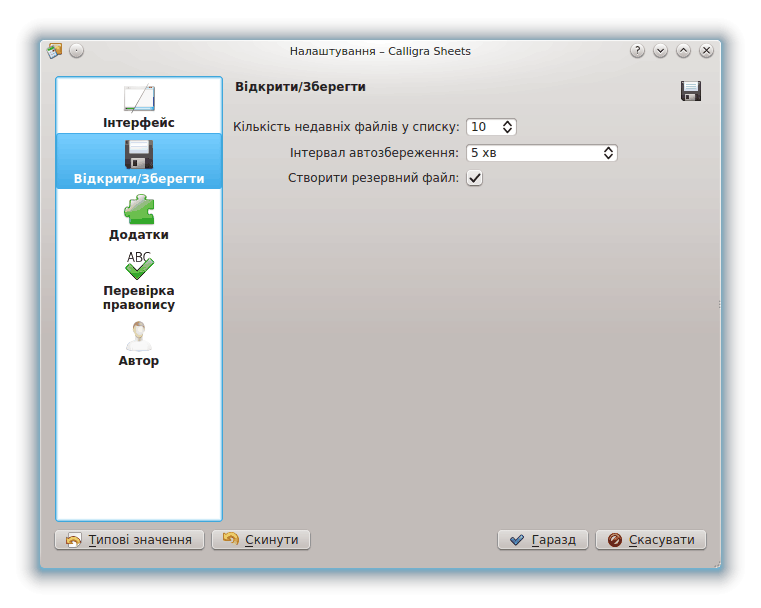Click the pin window titlebar button
The width and height of the screenshot is (761, 608).
(x=77, y=51)
